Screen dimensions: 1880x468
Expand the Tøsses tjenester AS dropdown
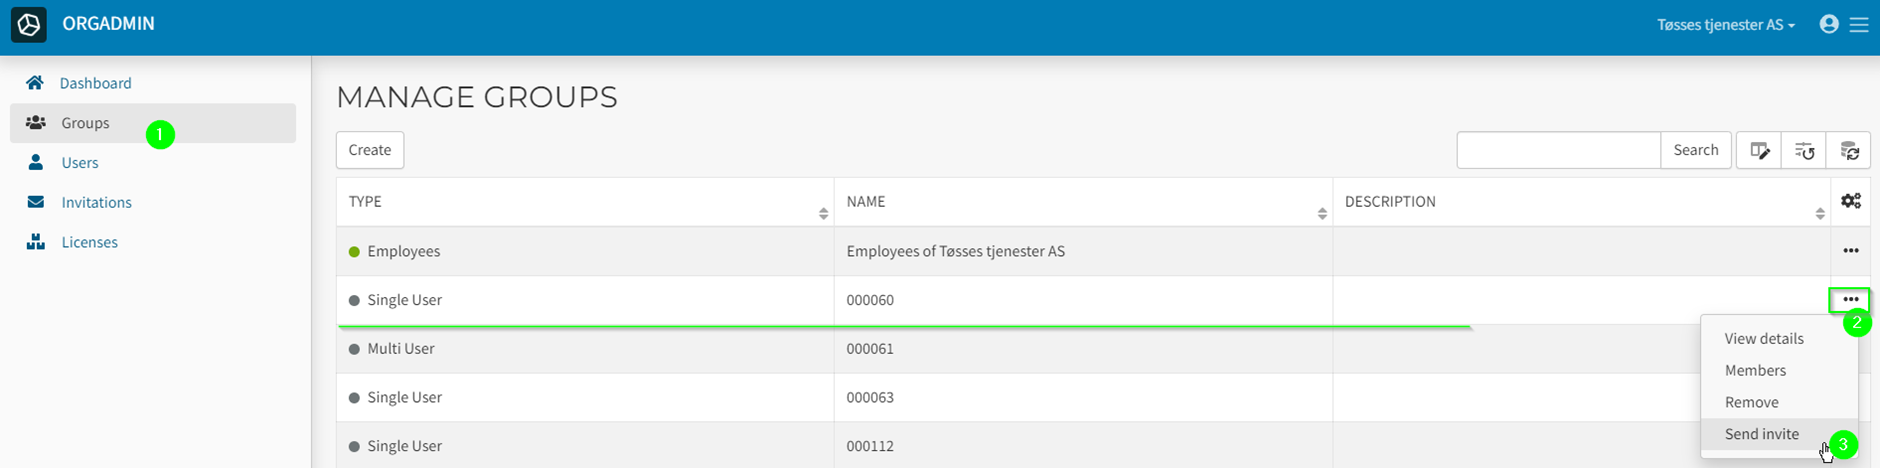(1725, 25)
